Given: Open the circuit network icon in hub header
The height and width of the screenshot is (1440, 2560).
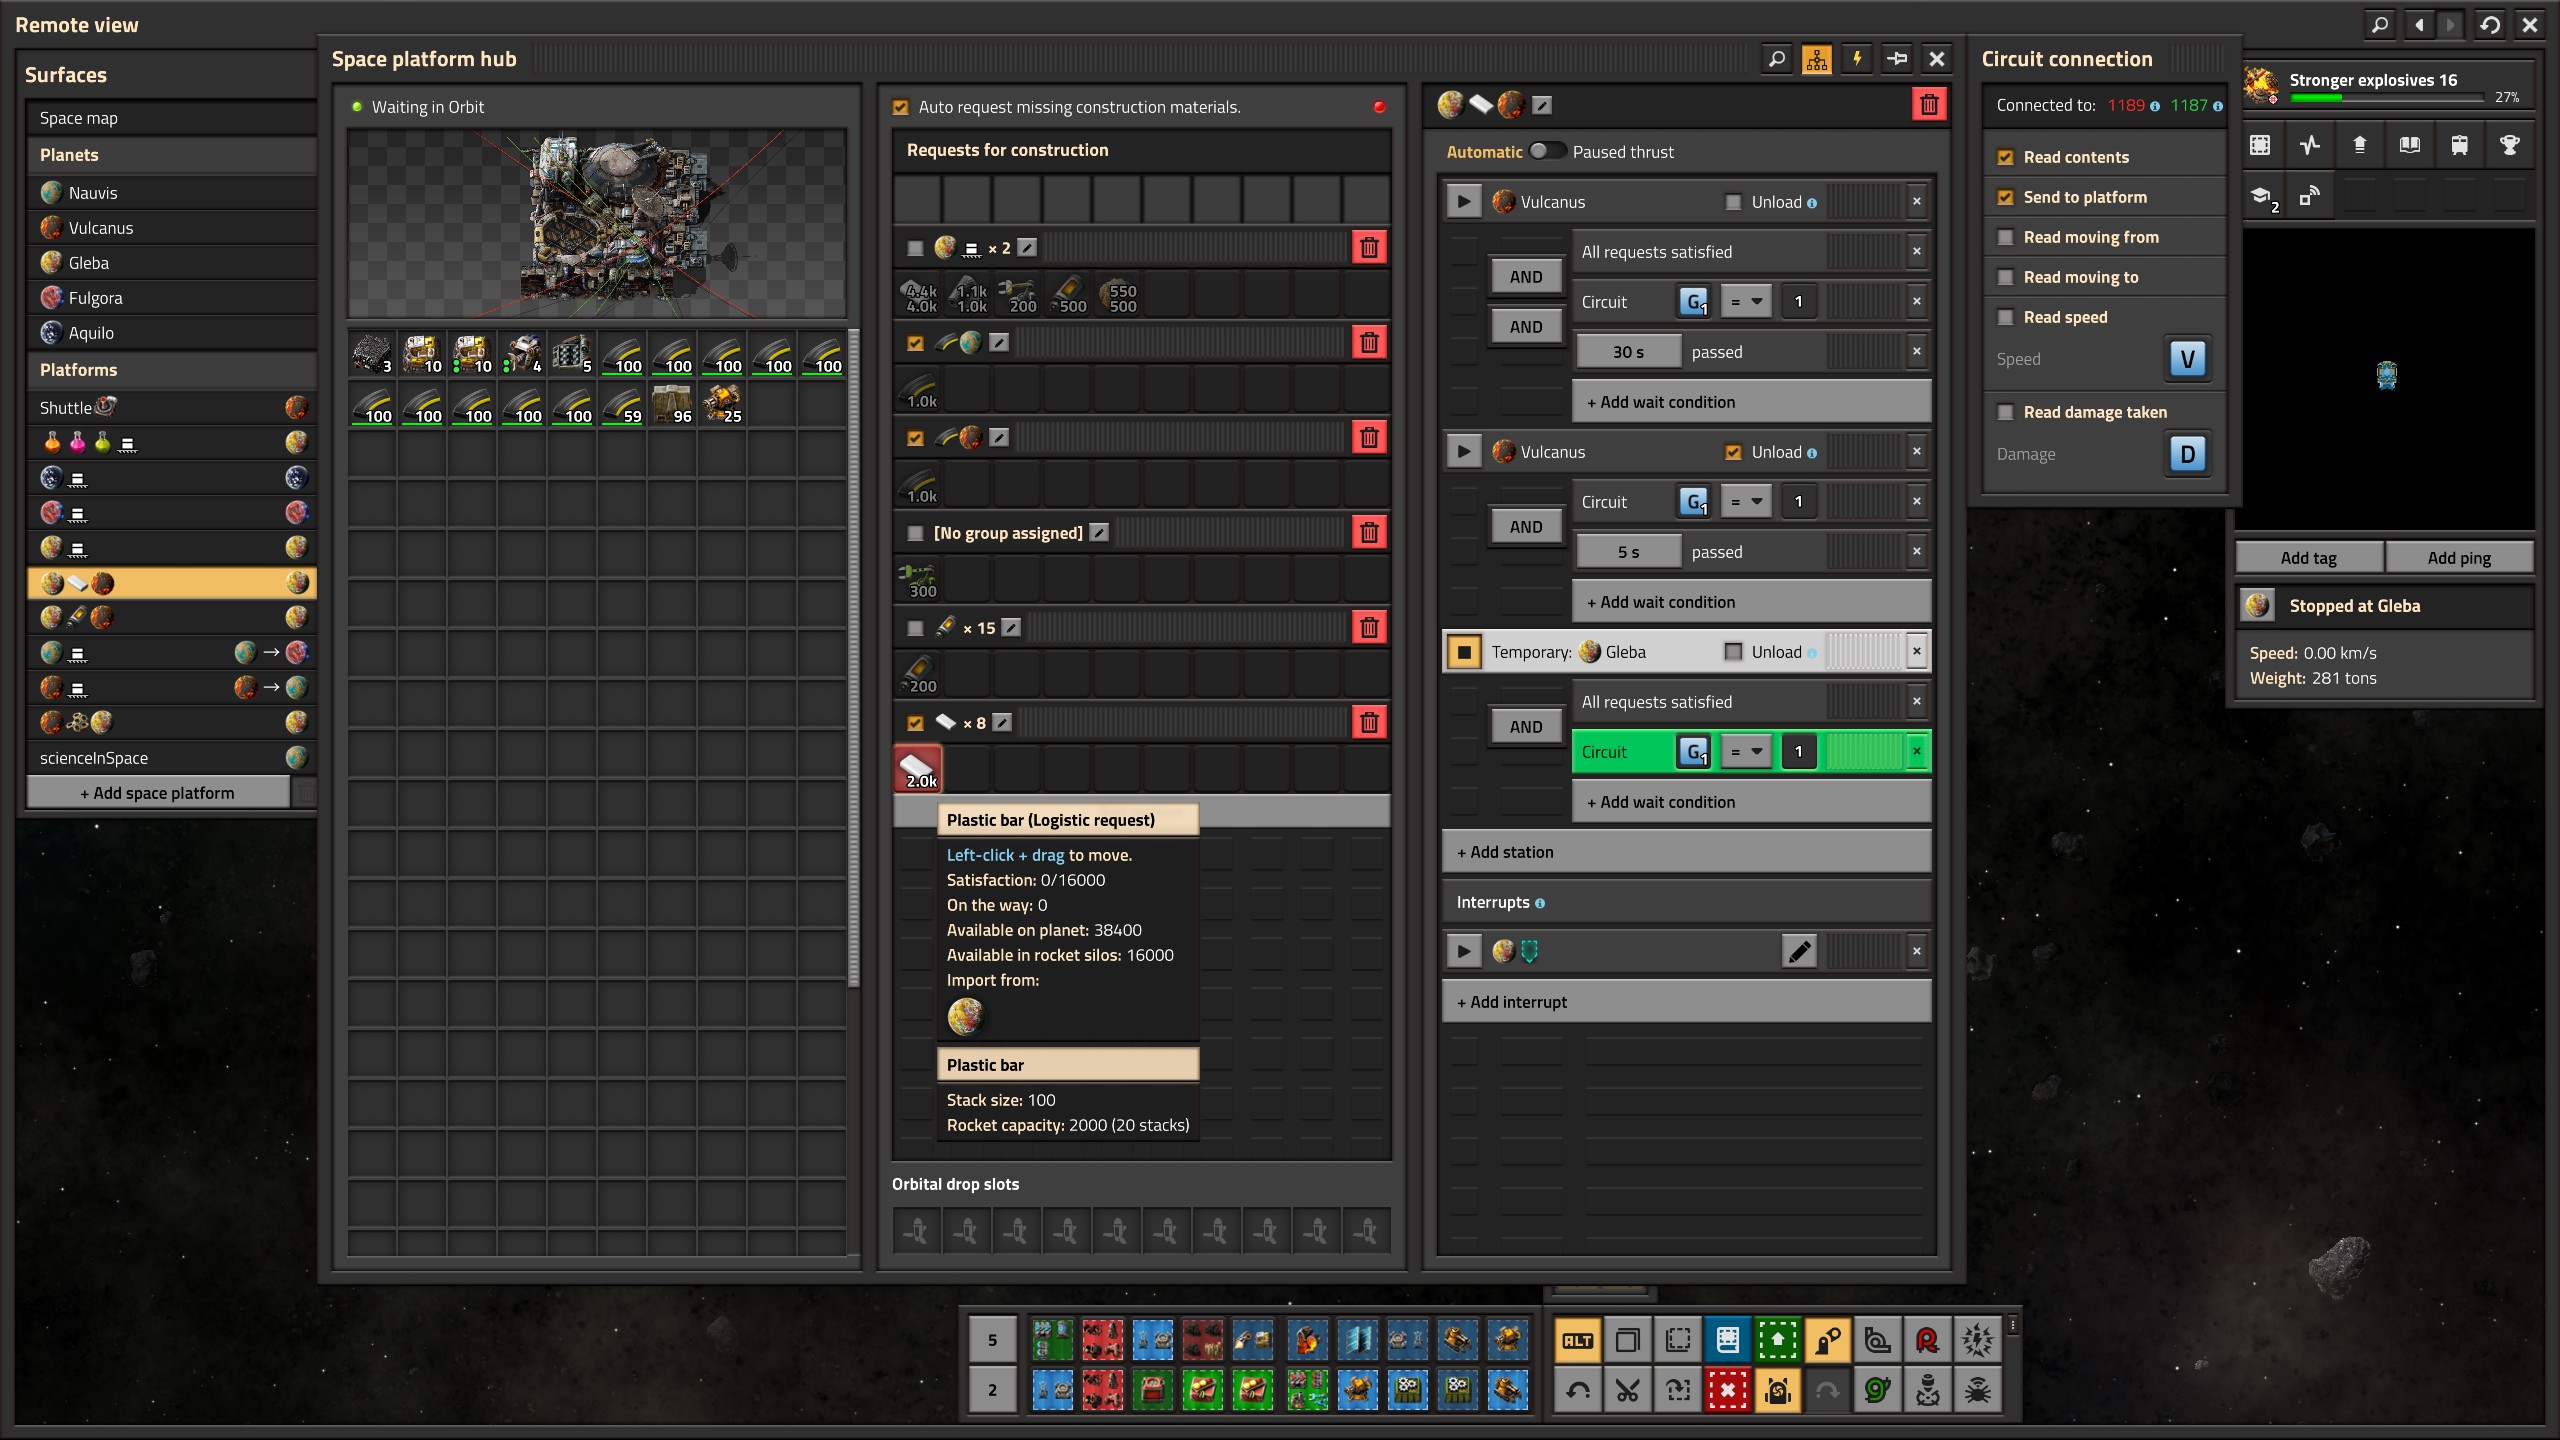Looking at the screenshot, I should (1816, 59).
